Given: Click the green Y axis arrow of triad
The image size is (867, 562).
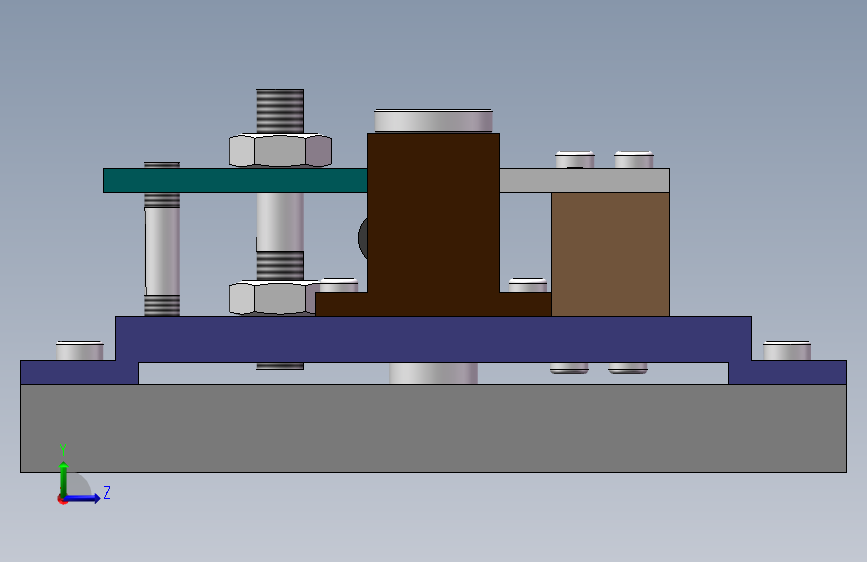Looking at the screenshot, I should [64, 478].
